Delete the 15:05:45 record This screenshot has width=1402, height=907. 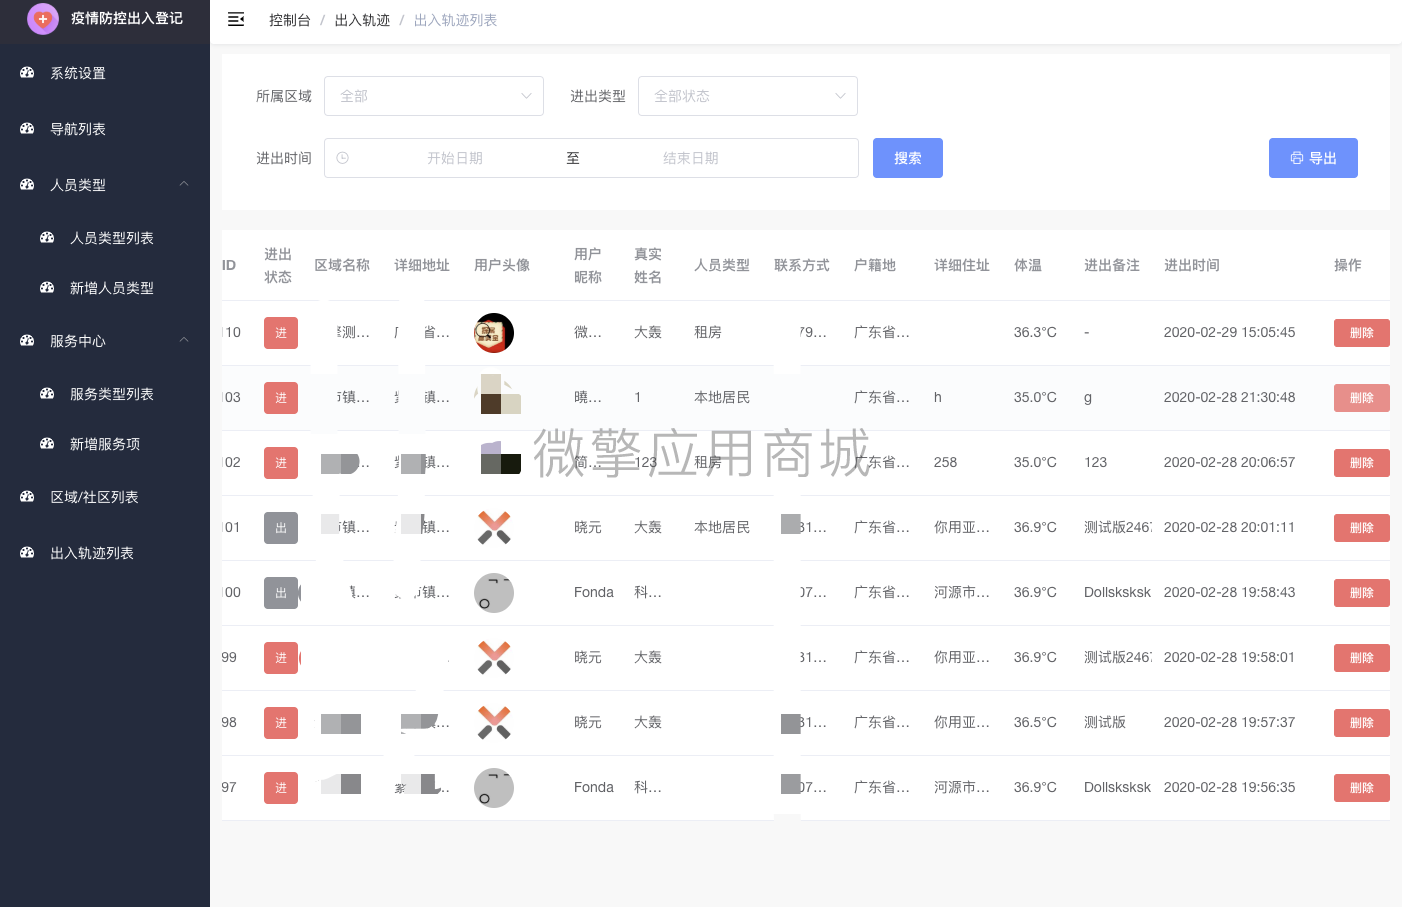(x=1361, y=333)
